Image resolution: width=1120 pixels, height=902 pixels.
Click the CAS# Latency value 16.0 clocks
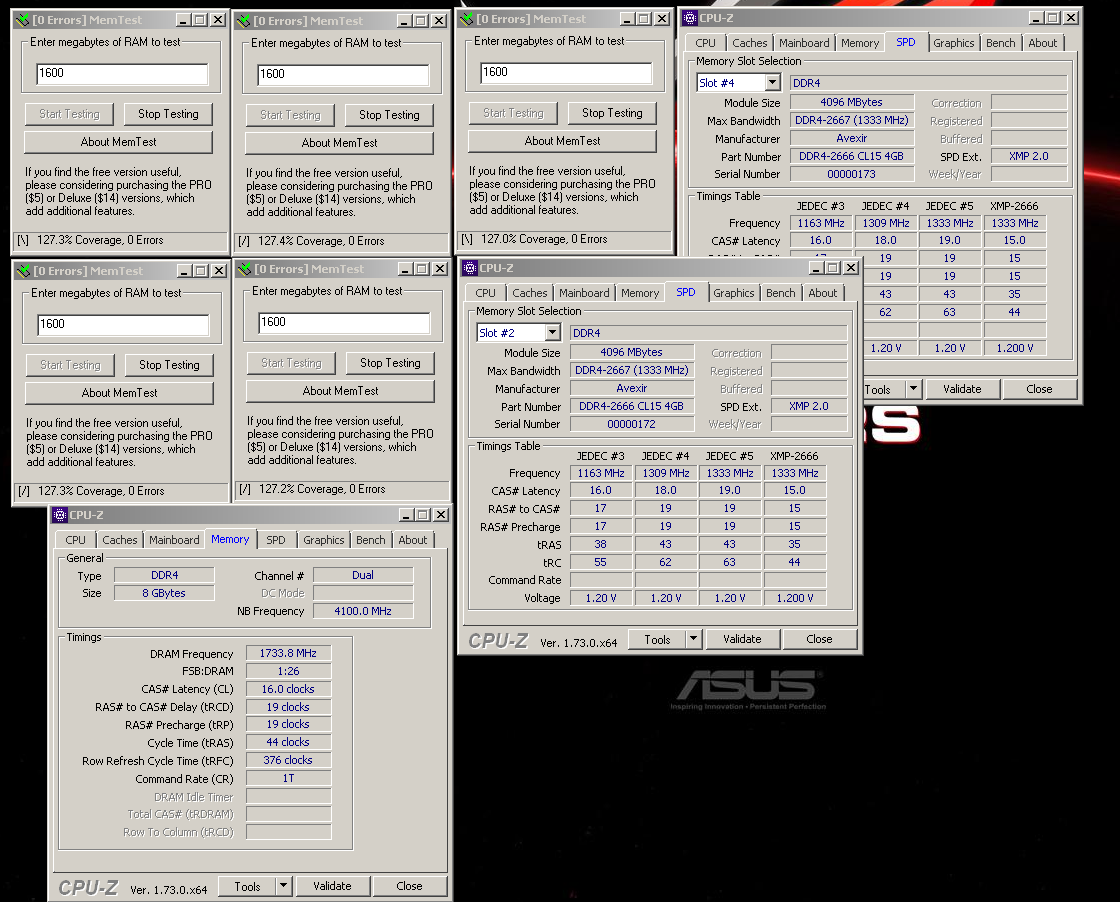point(289,688)
